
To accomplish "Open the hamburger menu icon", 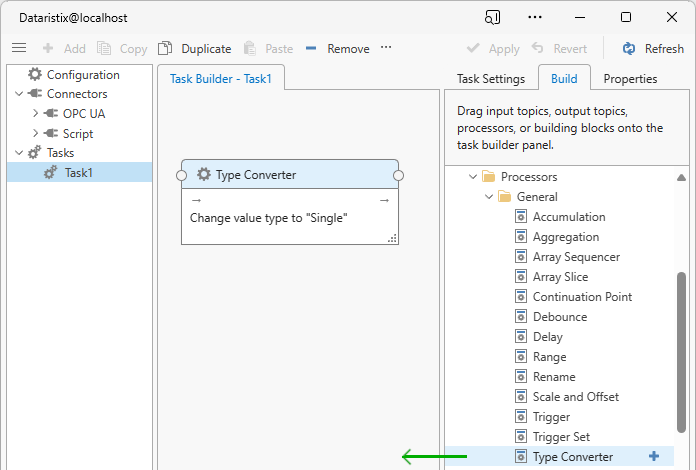I will 19,48.
